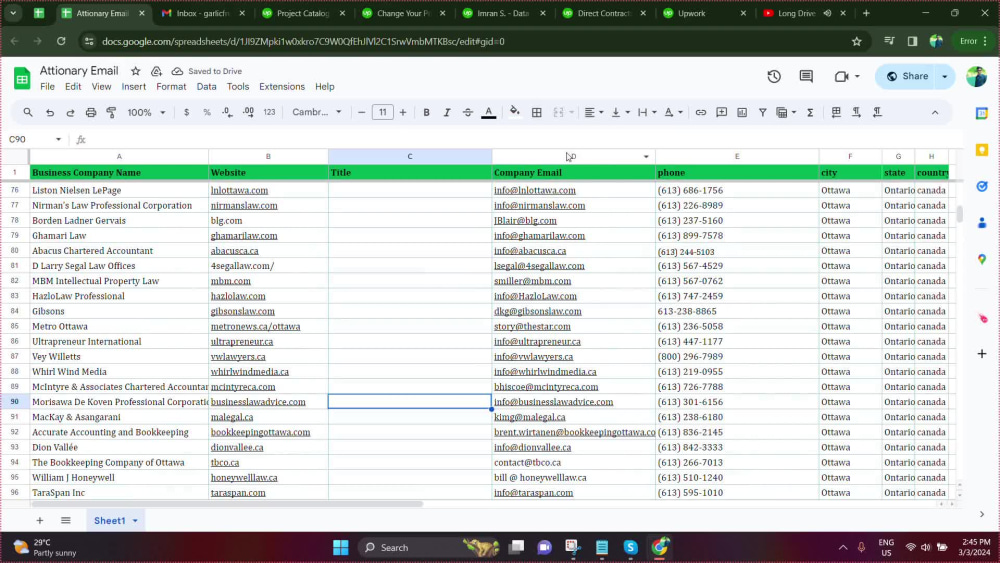
Task: Open the fill color picker
Action: (x=515, y=112)
